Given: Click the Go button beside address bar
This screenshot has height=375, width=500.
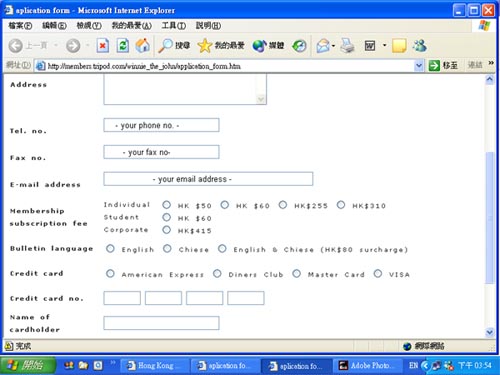Looking at the screenshot, I should click(x=443, y=65).
